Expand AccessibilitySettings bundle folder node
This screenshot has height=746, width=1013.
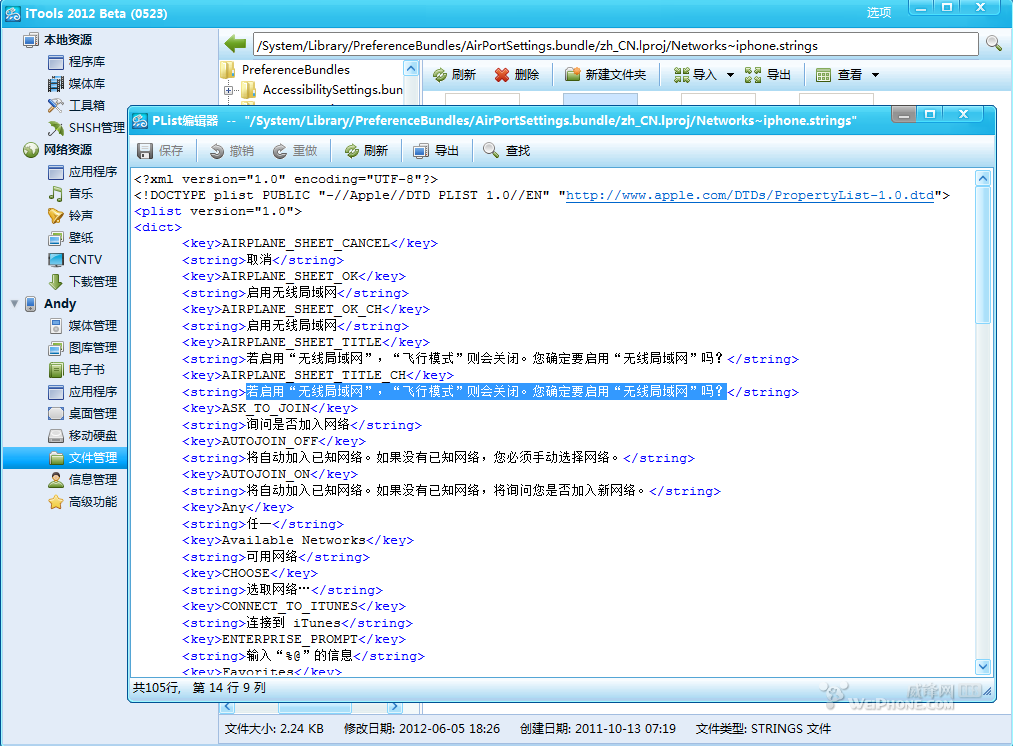coord(229,90)
